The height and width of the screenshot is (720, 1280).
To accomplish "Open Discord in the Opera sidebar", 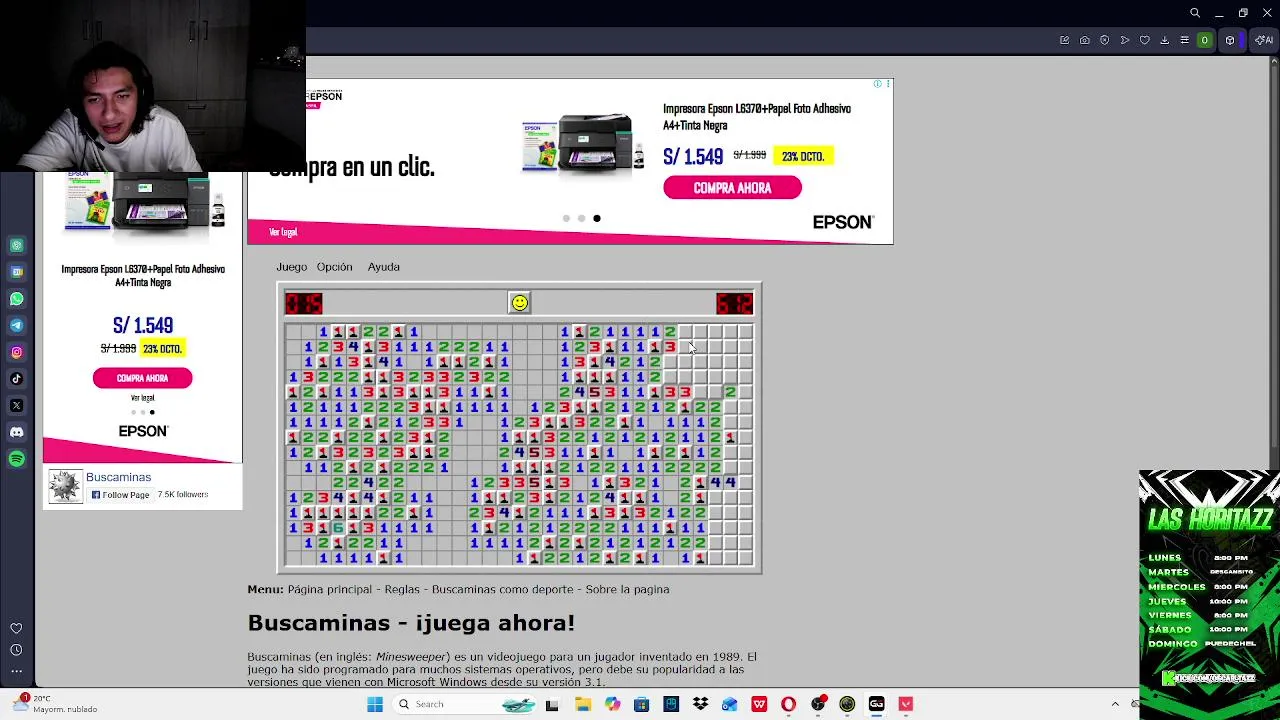I will 17,432.
